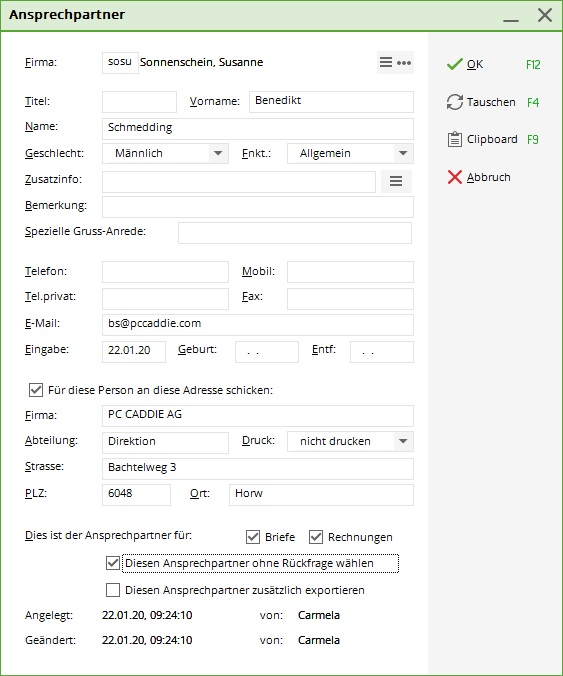The height and width of the screenshot is (676, 563).
Task: Uncheck 'Für diese Person an diese Adresse schicken'
Action: tap(36, 390)
